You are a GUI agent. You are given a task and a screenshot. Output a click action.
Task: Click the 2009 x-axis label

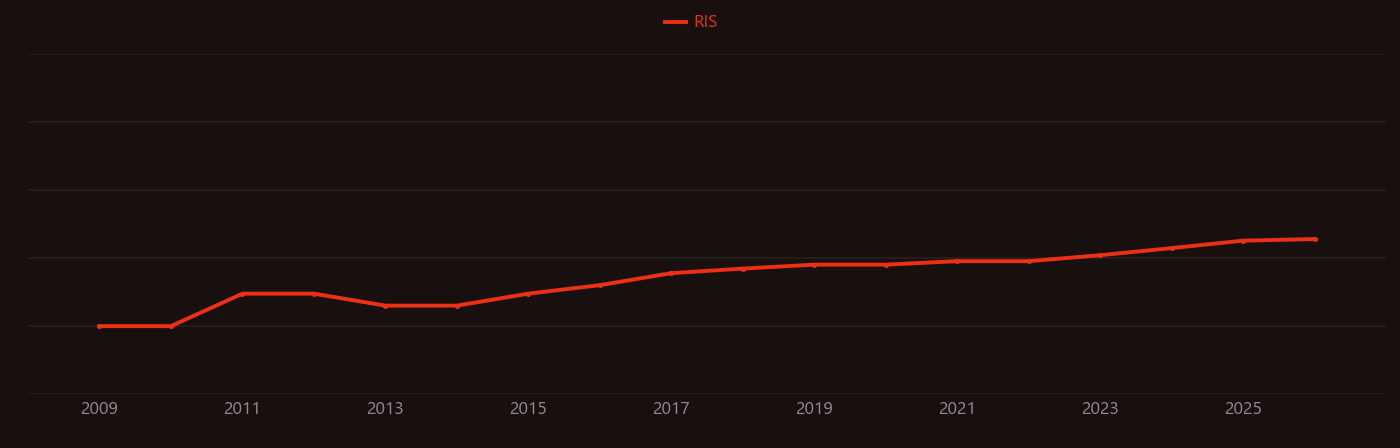[99, 409]
